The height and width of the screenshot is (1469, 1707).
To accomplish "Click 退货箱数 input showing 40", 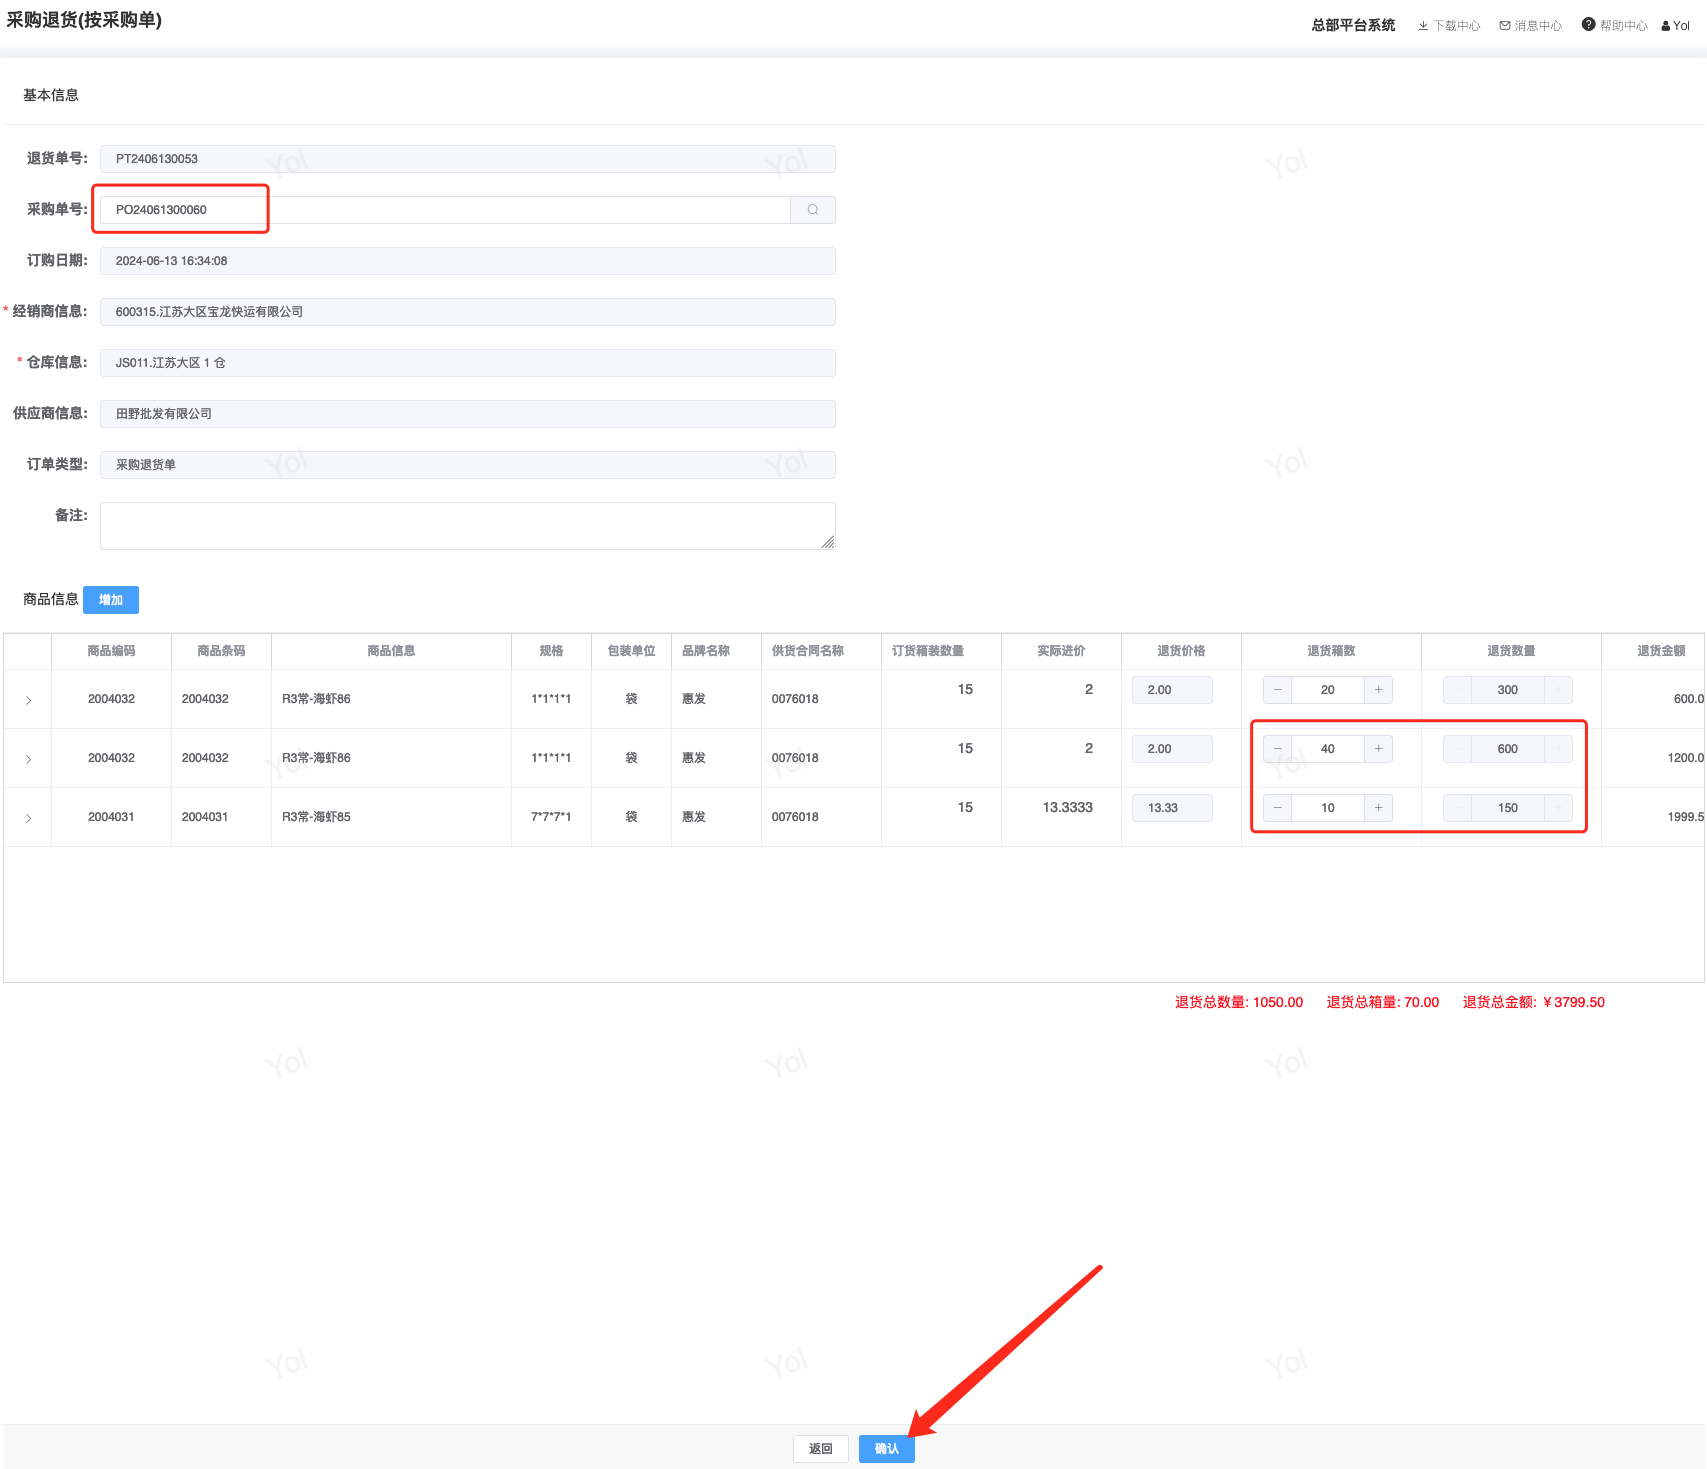I will 1328,749.
